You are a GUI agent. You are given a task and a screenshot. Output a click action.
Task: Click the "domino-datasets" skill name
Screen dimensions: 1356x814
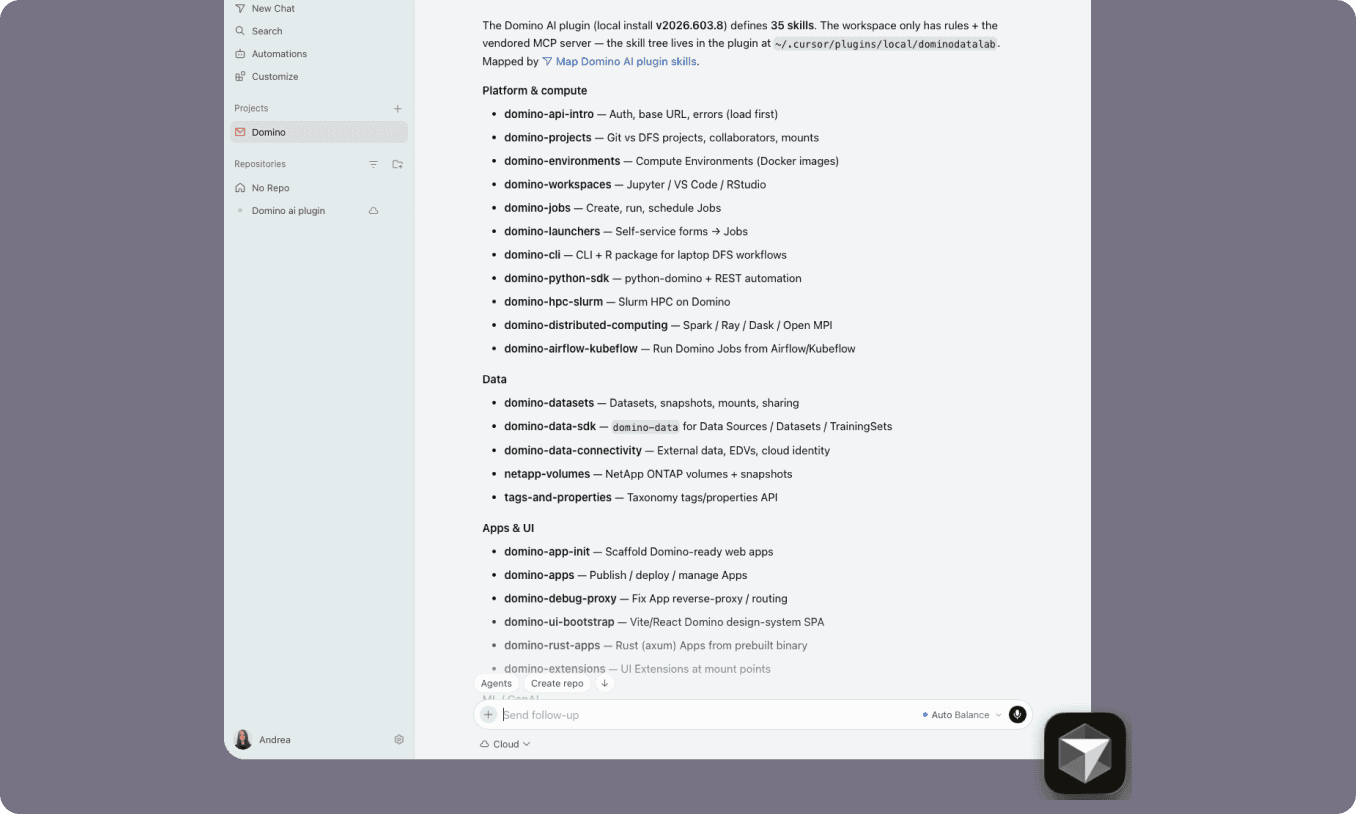(x=549, y=403)
